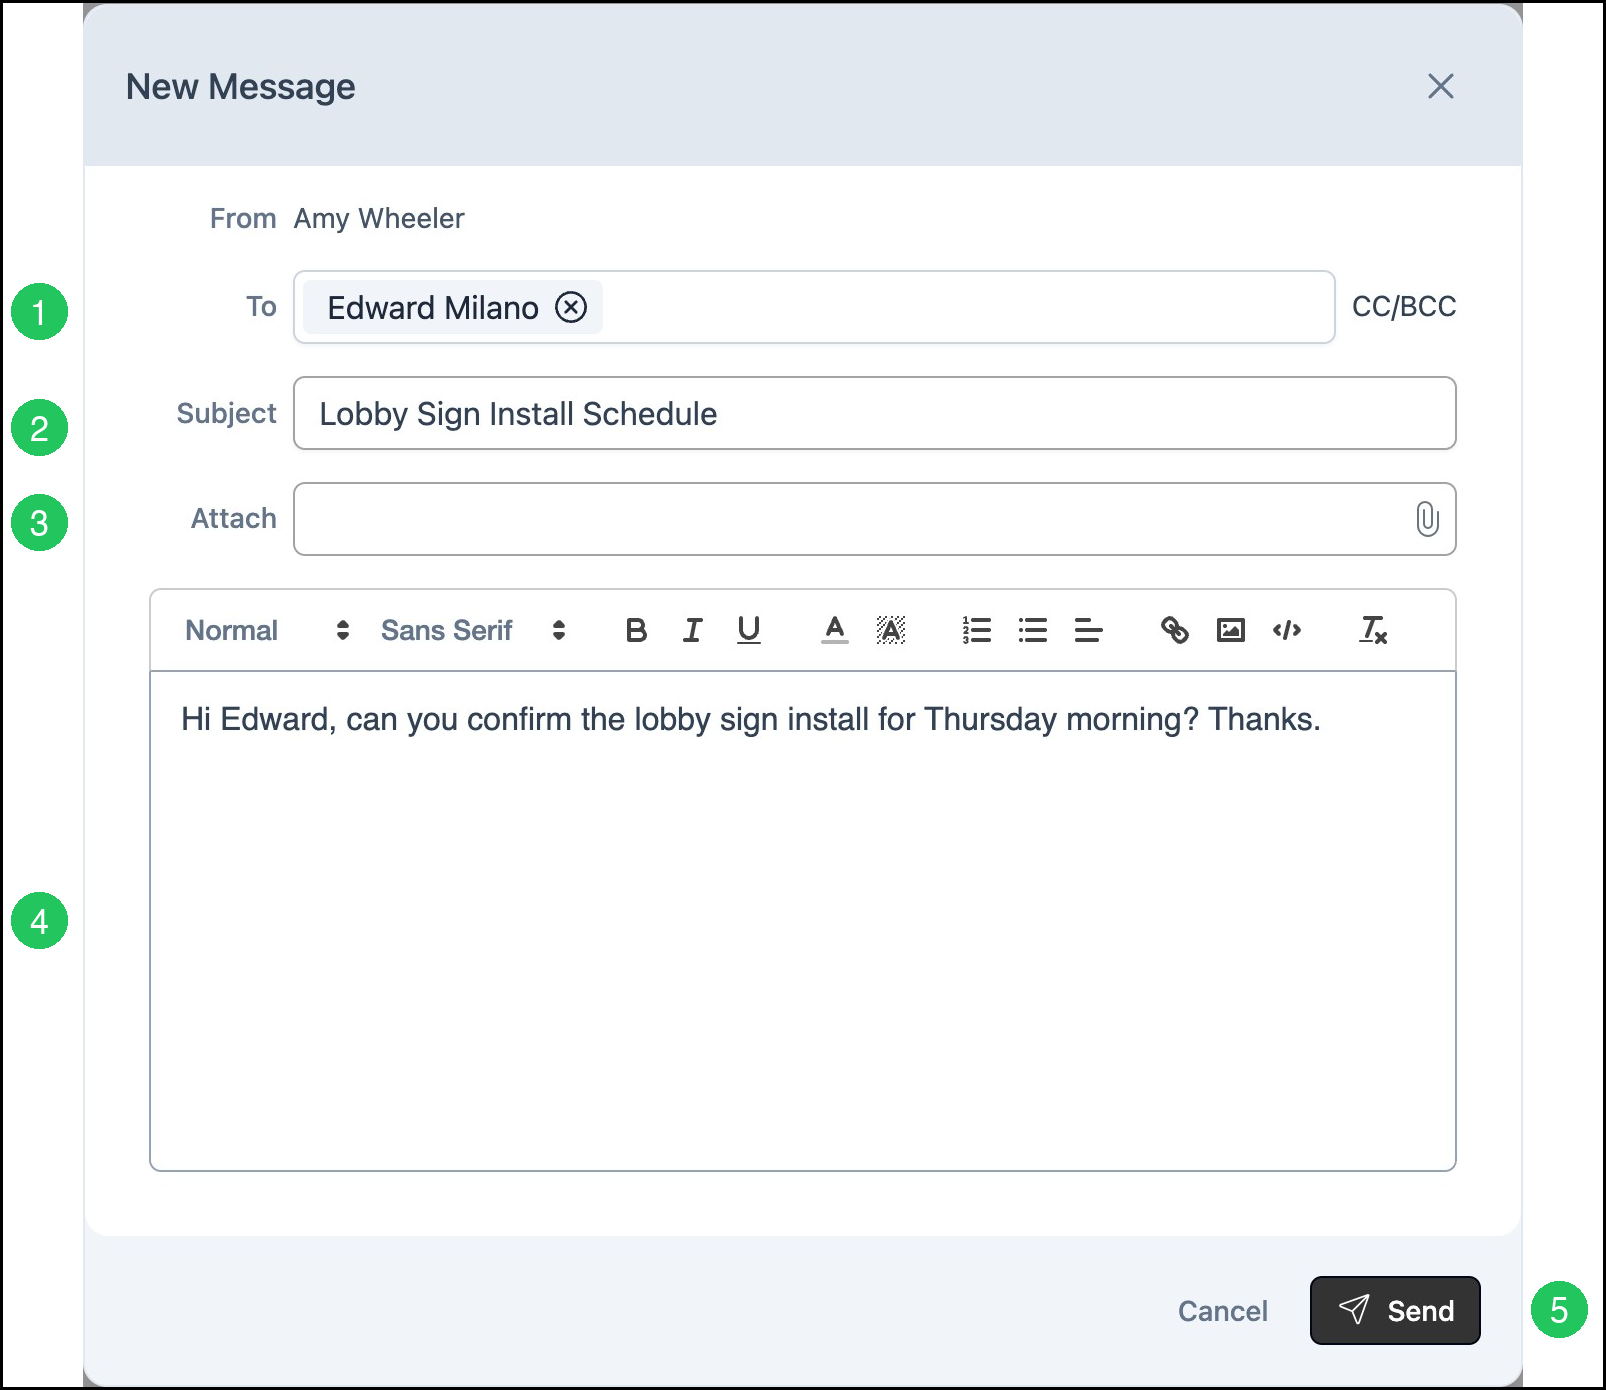Screen dimensions: 1606x1390
Task: Cancel the new message
Action: pyautogui.click(x=1222, y=1311)
